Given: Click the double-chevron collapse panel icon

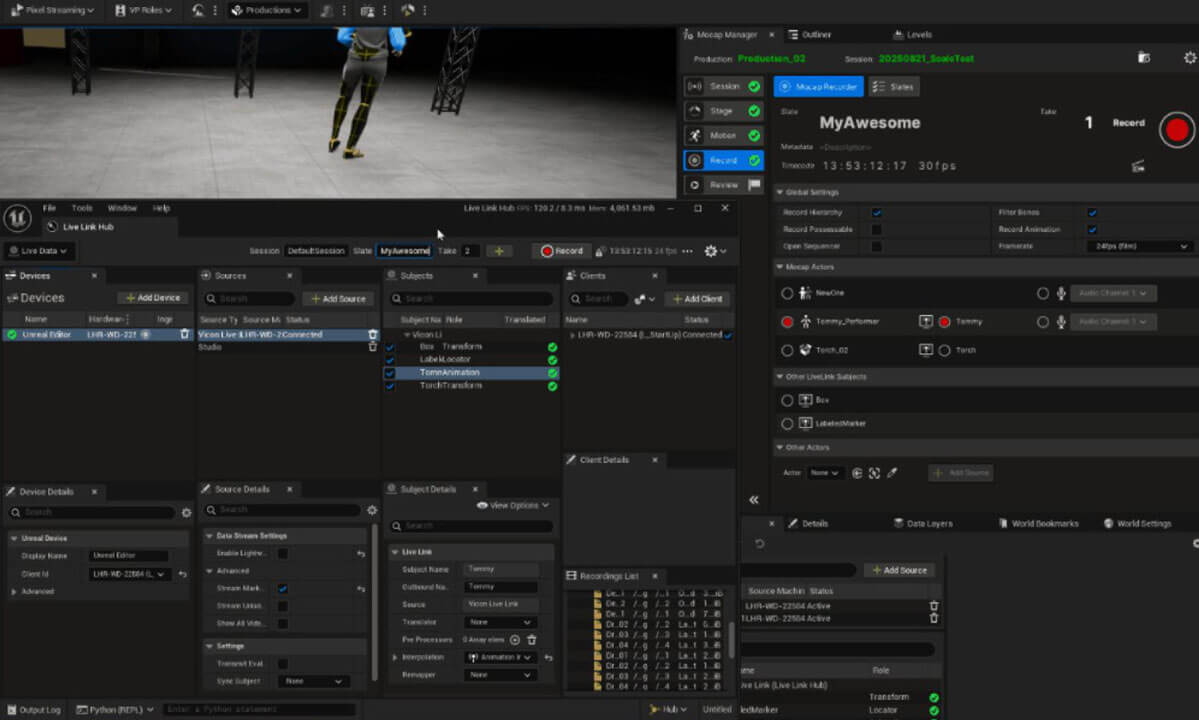Looking at the screenshot, I should point(753,499).
